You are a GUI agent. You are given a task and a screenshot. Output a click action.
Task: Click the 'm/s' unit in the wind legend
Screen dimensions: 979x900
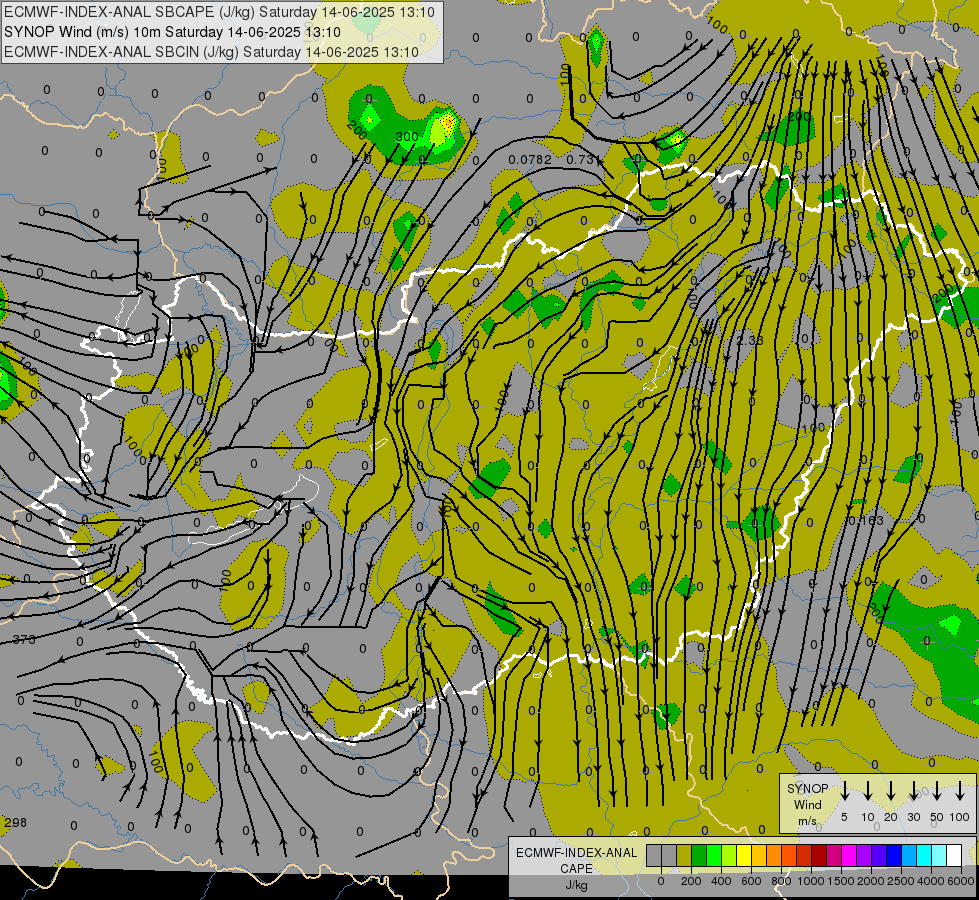(x=807, y=821)
